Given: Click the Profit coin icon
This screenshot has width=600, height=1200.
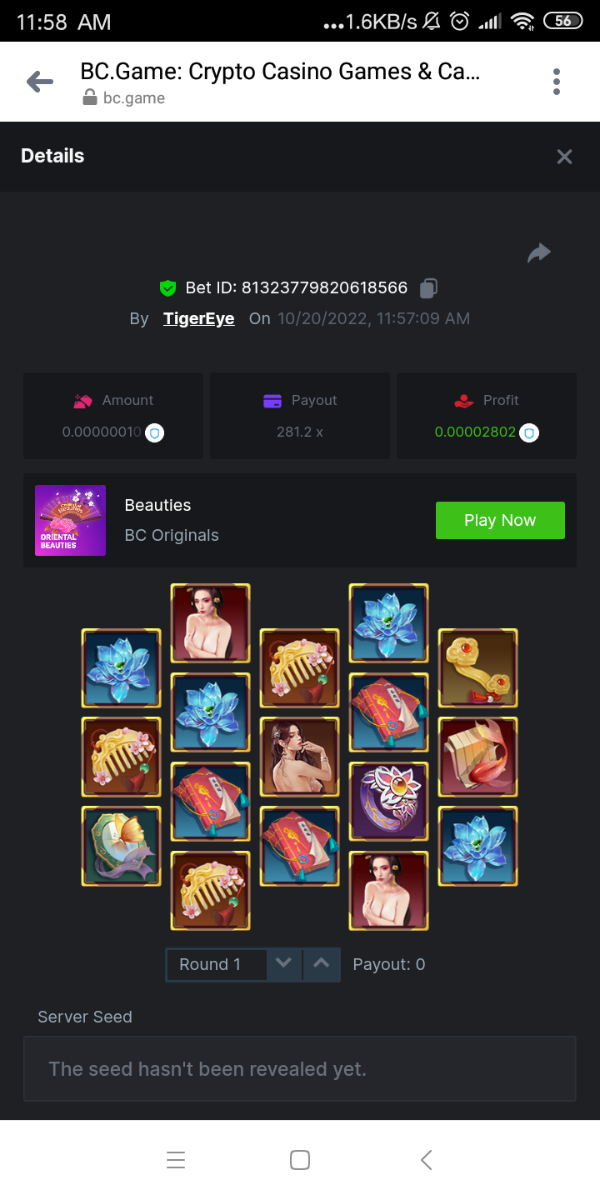Looking at the screenshot, I should pyautogui.click(x=530, y=433).
